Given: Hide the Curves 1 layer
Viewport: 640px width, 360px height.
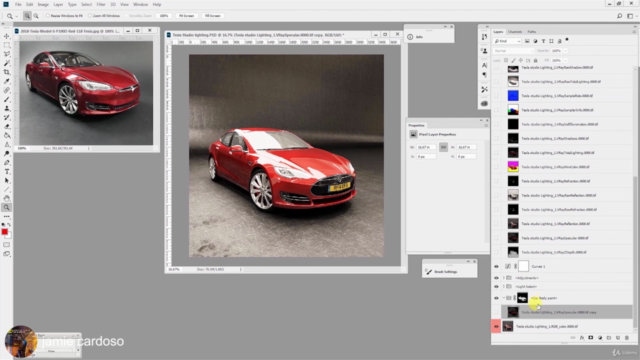Looking at the screenshot, I should 496,267.
